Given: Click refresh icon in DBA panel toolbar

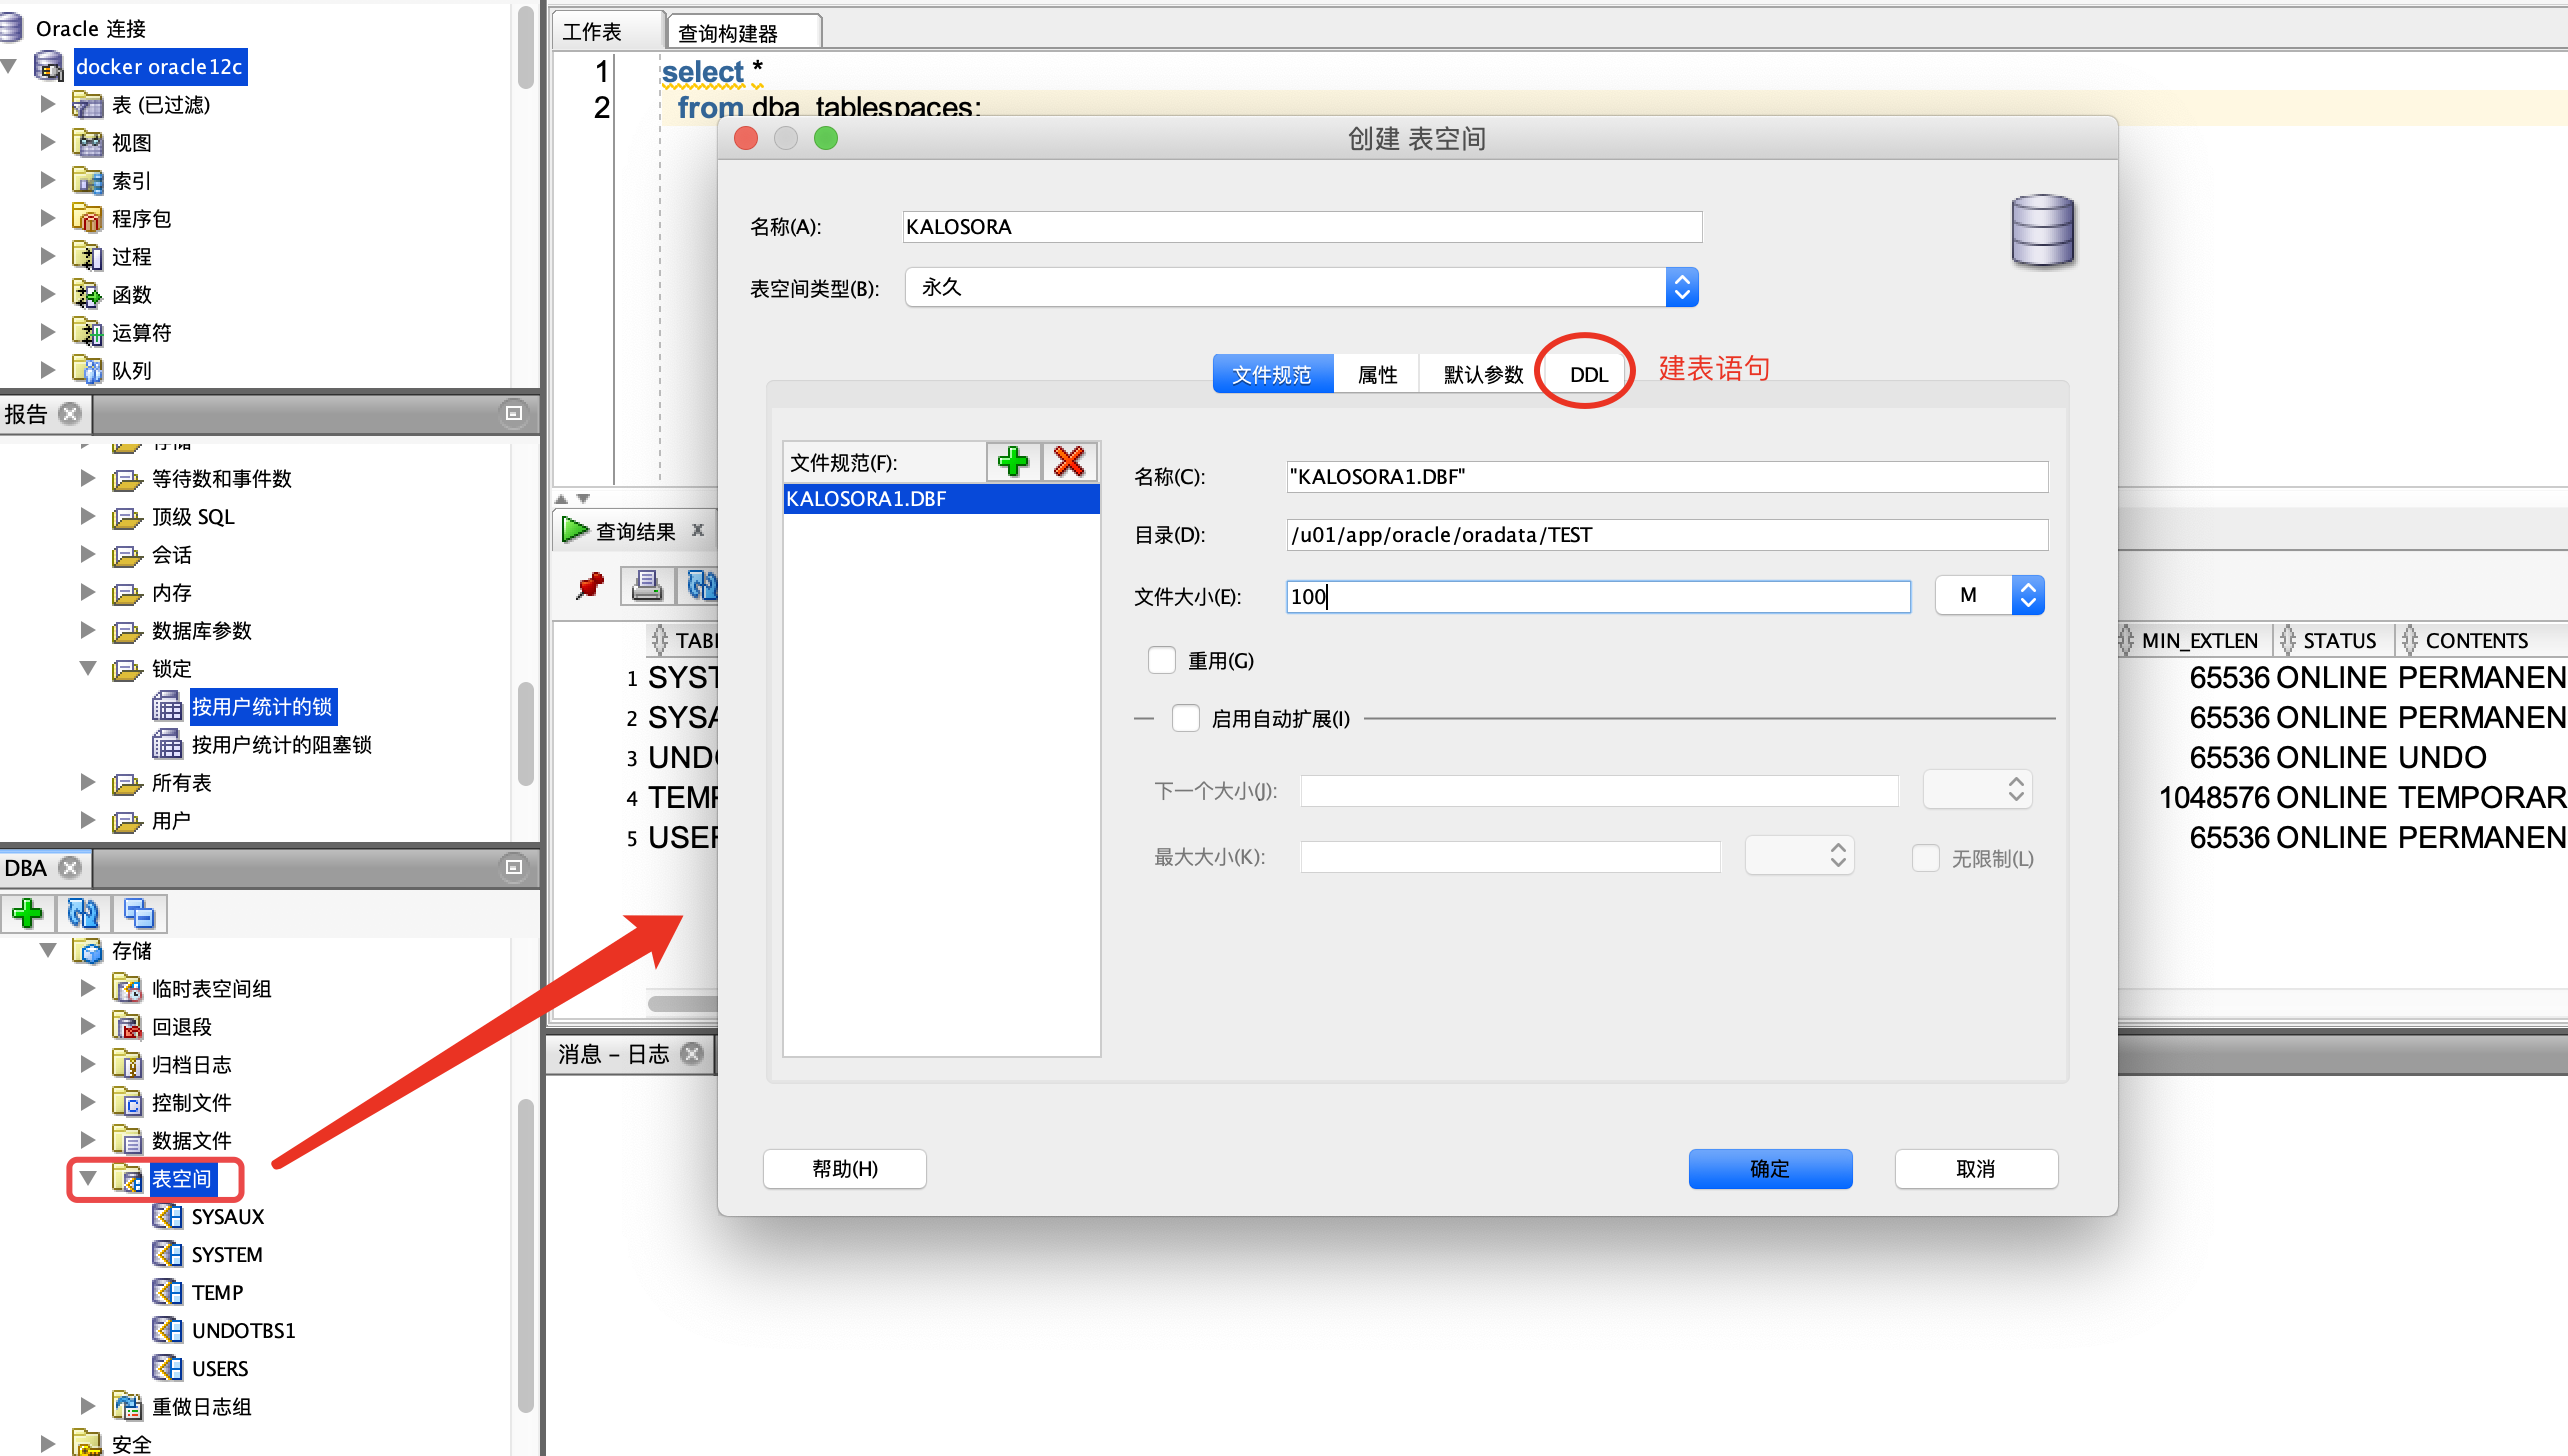Looking at the screenshot, I should (x=83, y=913).
